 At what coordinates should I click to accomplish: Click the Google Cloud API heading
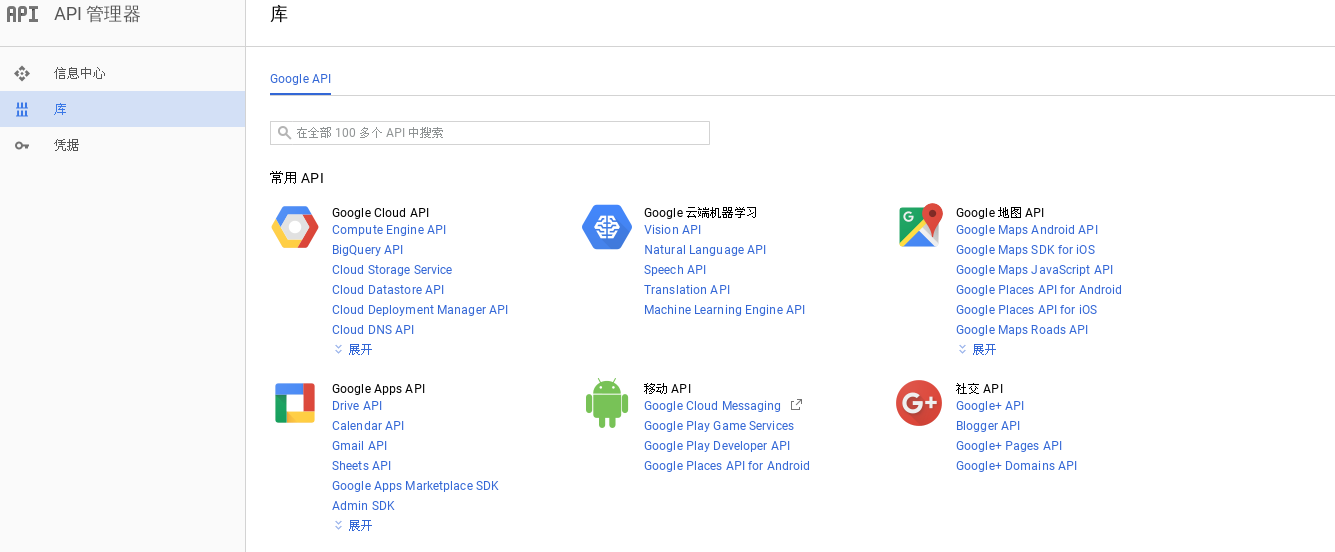tap(380, 213)
